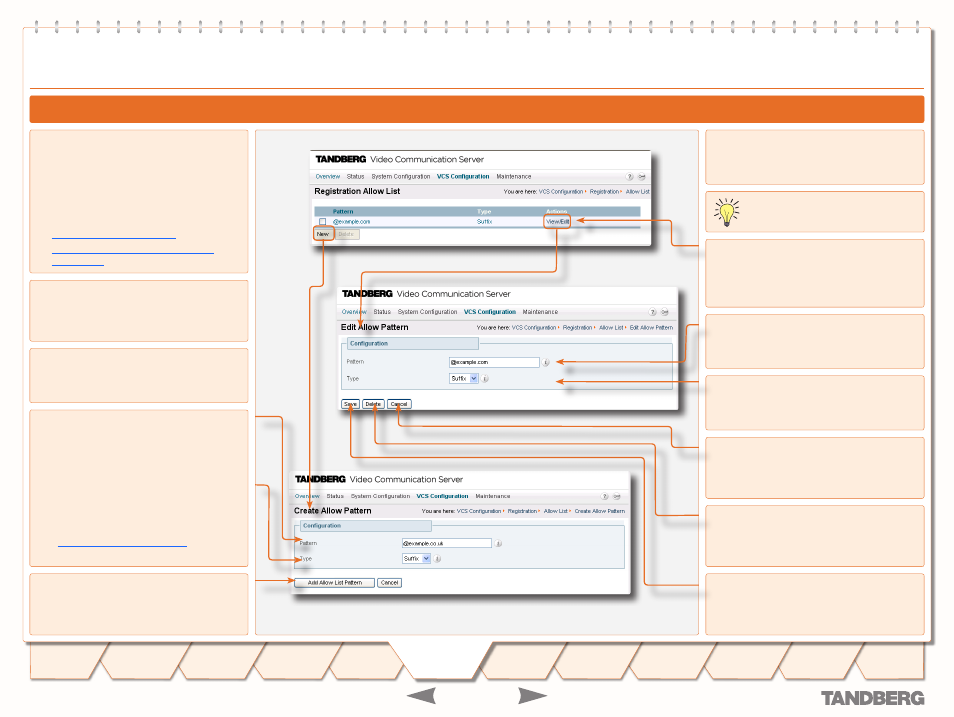Screen dimensions: 954x717
Task: Open Overview menu in Registration Allow List window
Action: pos(327,177)
